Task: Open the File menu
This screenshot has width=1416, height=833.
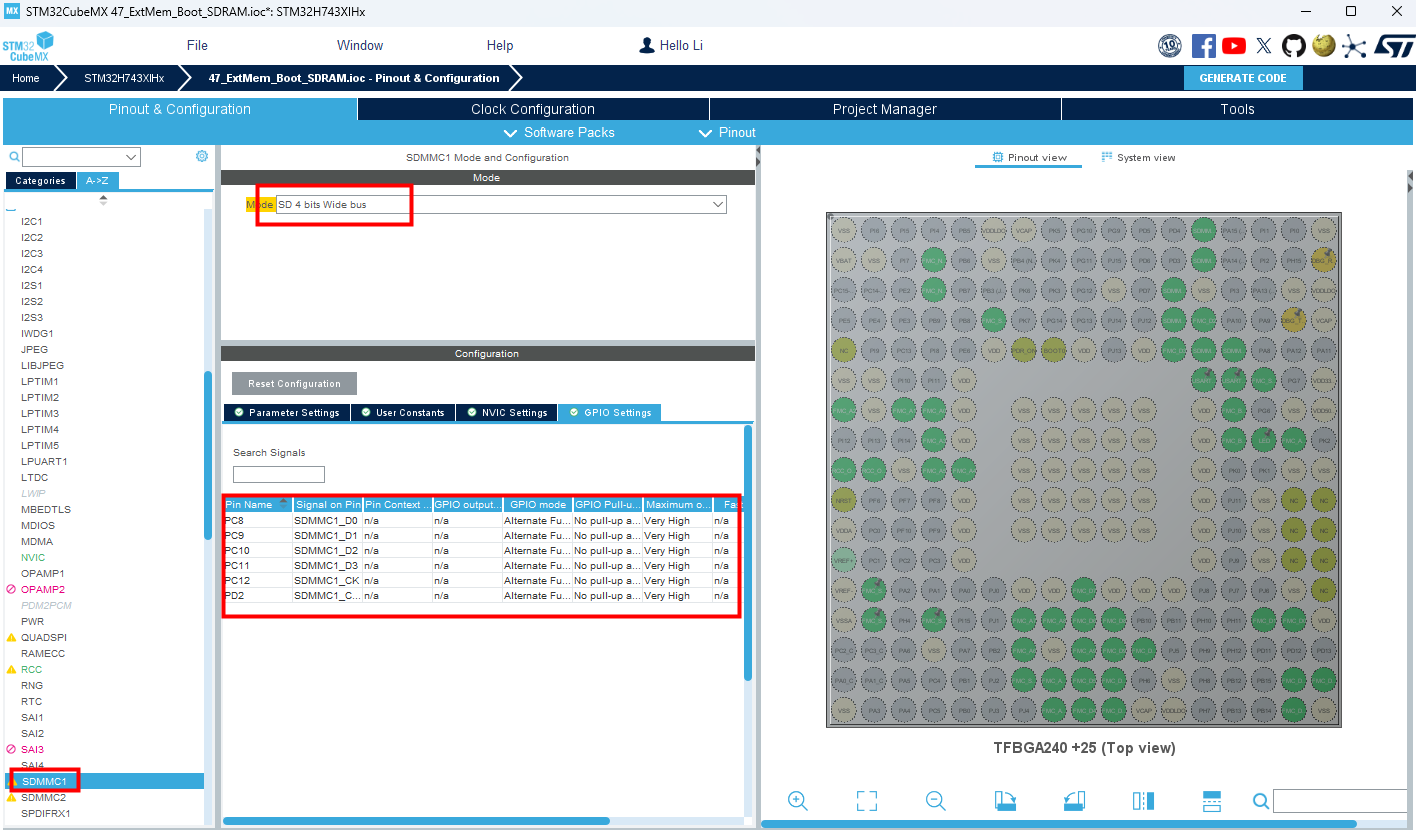Action: click(197, 45)
